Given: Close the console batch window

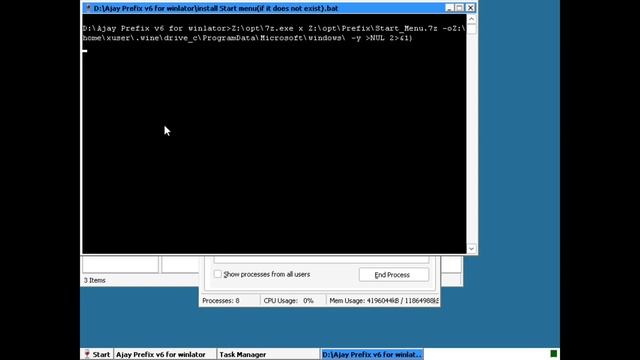Looking at the screenshot, I should [470, 8].
